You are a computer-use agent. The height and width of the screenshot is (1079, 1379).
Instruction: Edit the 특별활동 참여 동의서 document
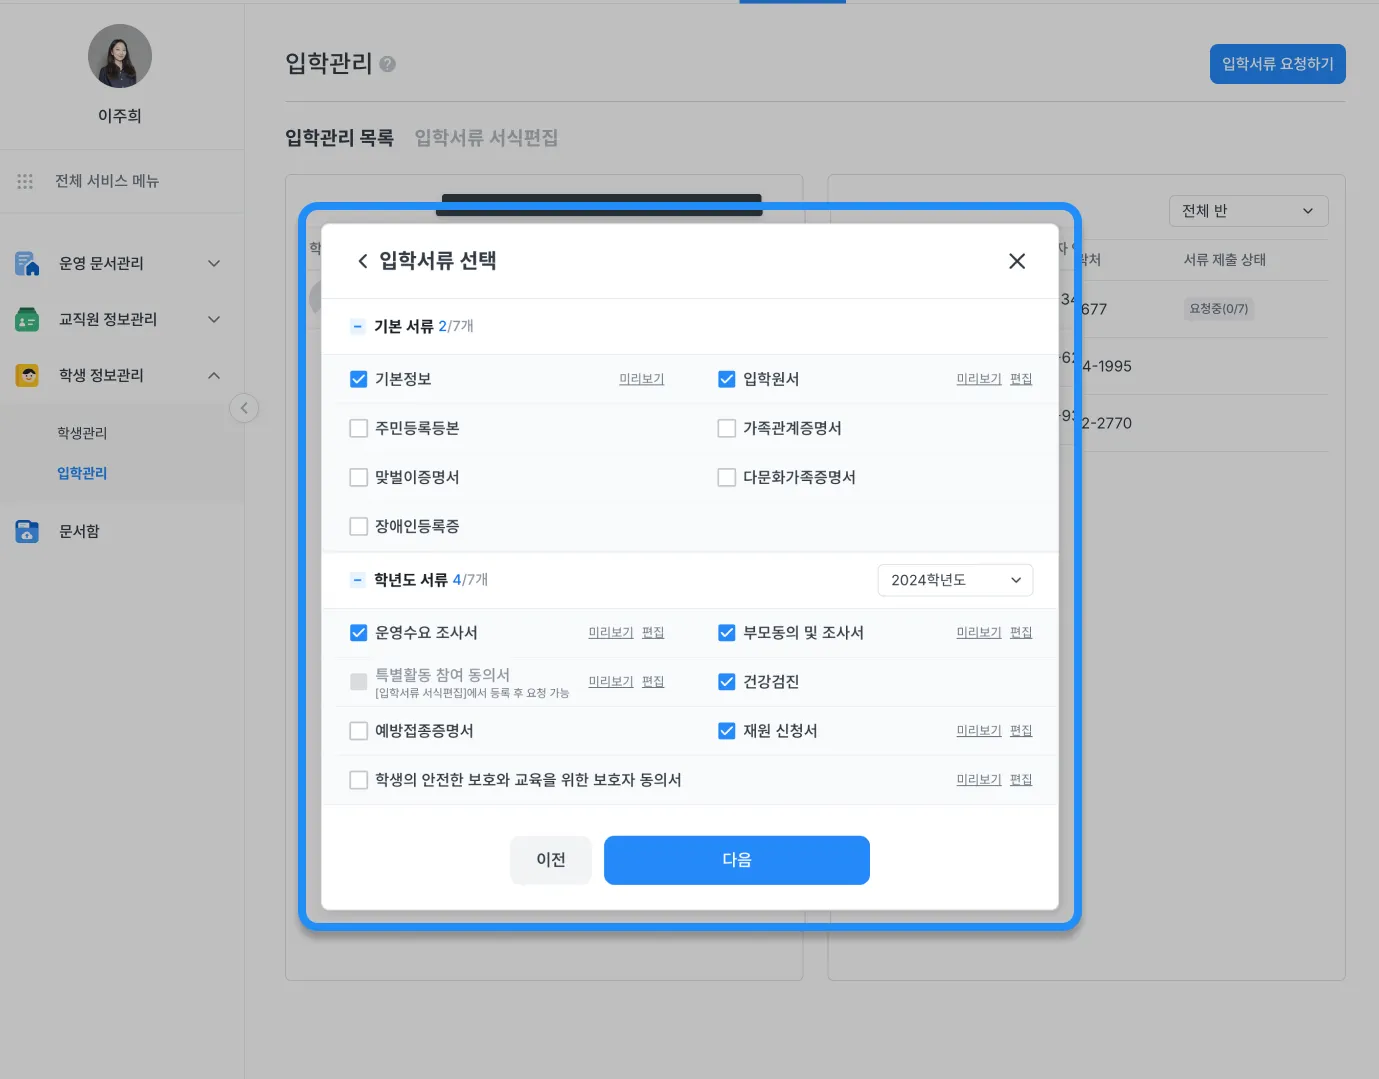point(653,682)
